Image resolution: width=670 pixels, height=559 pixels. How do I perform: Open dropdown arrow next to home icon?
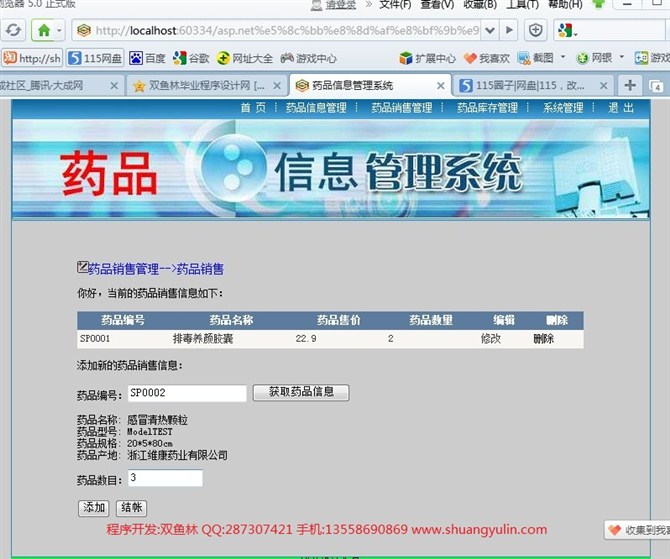click(x=59, y=30)
